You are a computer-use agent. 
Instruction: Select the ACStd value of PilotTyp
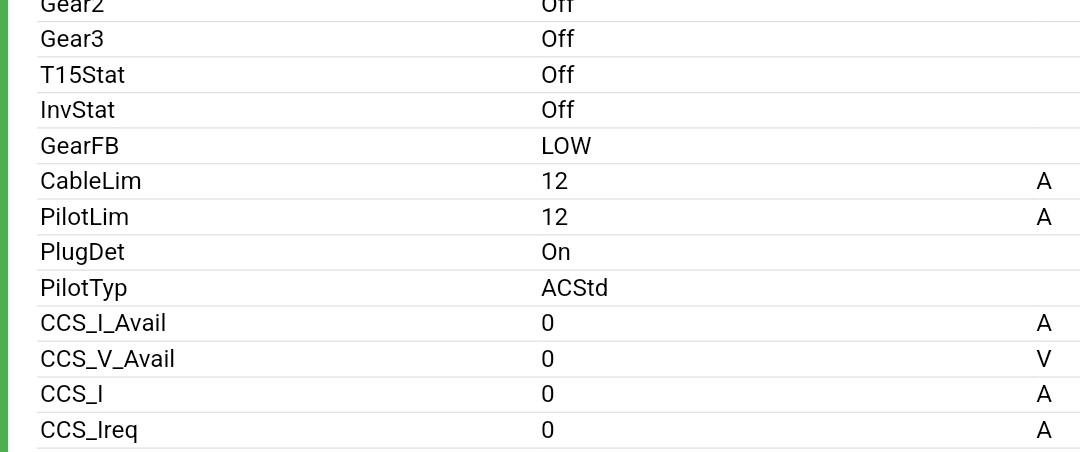(x=575, y=288)
